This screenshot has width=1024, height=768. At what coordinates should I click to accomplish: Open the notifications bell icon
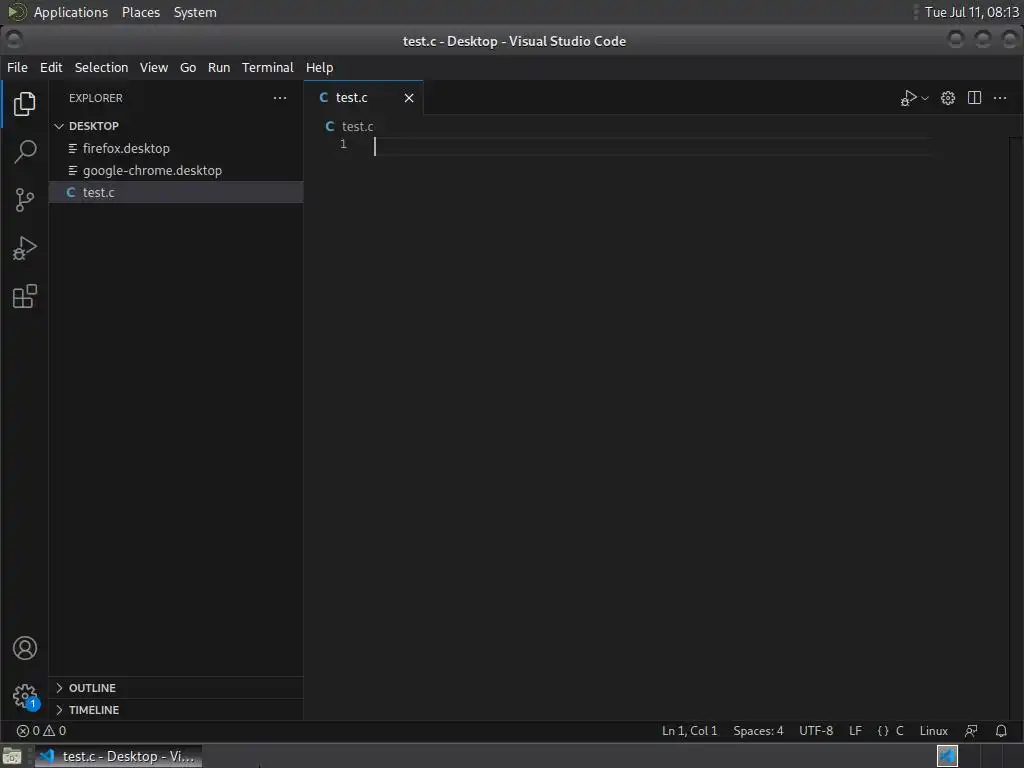pyautogui.click(x=1000, y=731)
